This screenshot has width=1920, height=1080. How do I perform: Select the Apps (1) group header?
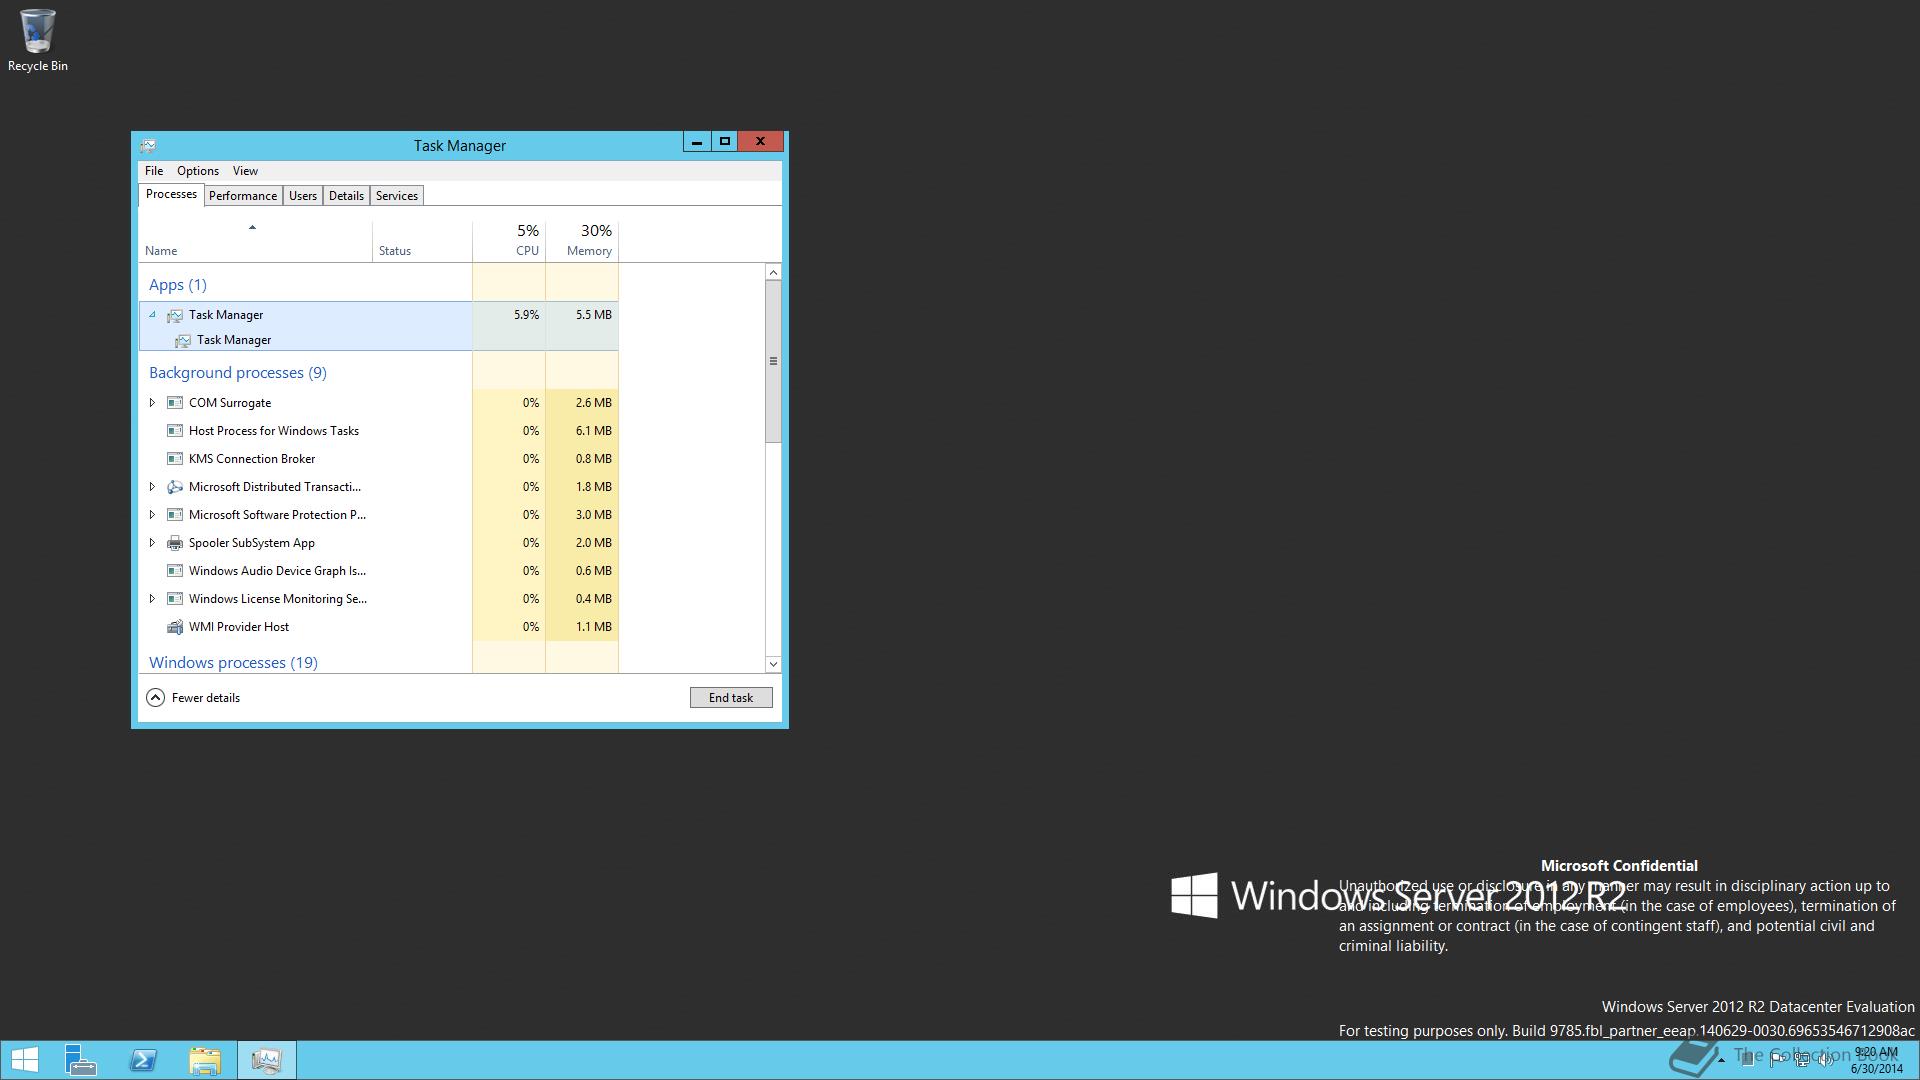[178, 285]
